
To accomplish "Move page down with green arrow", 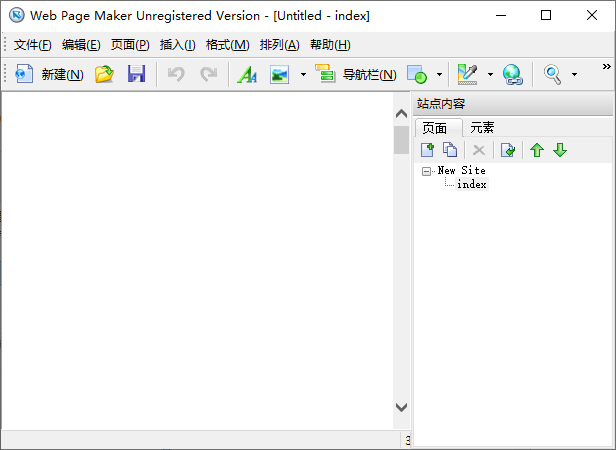I will [x=560, y=150].
